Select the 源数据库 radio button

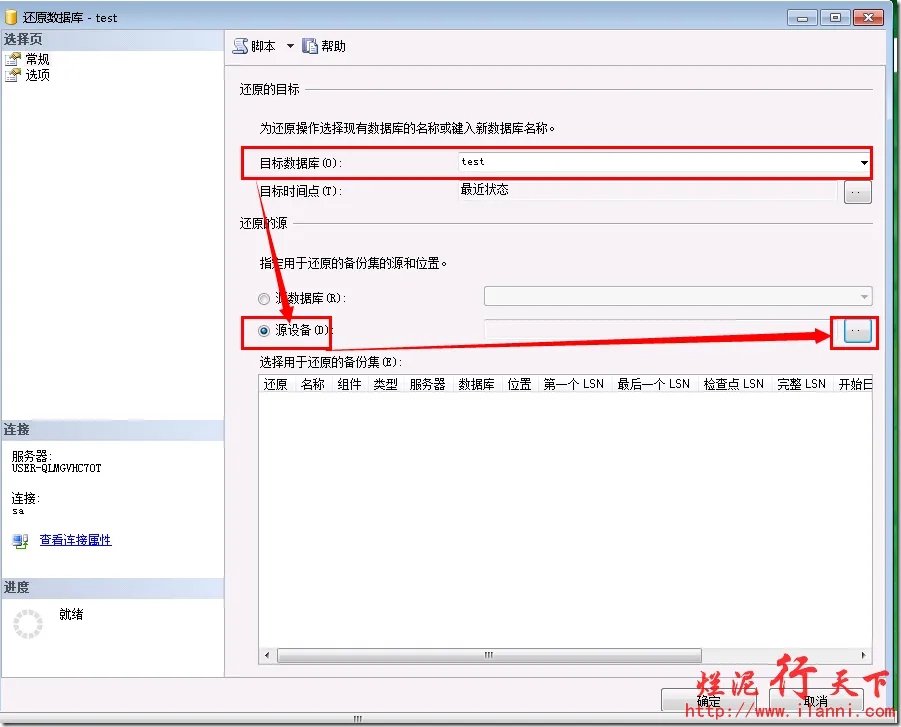pos(264,299)
